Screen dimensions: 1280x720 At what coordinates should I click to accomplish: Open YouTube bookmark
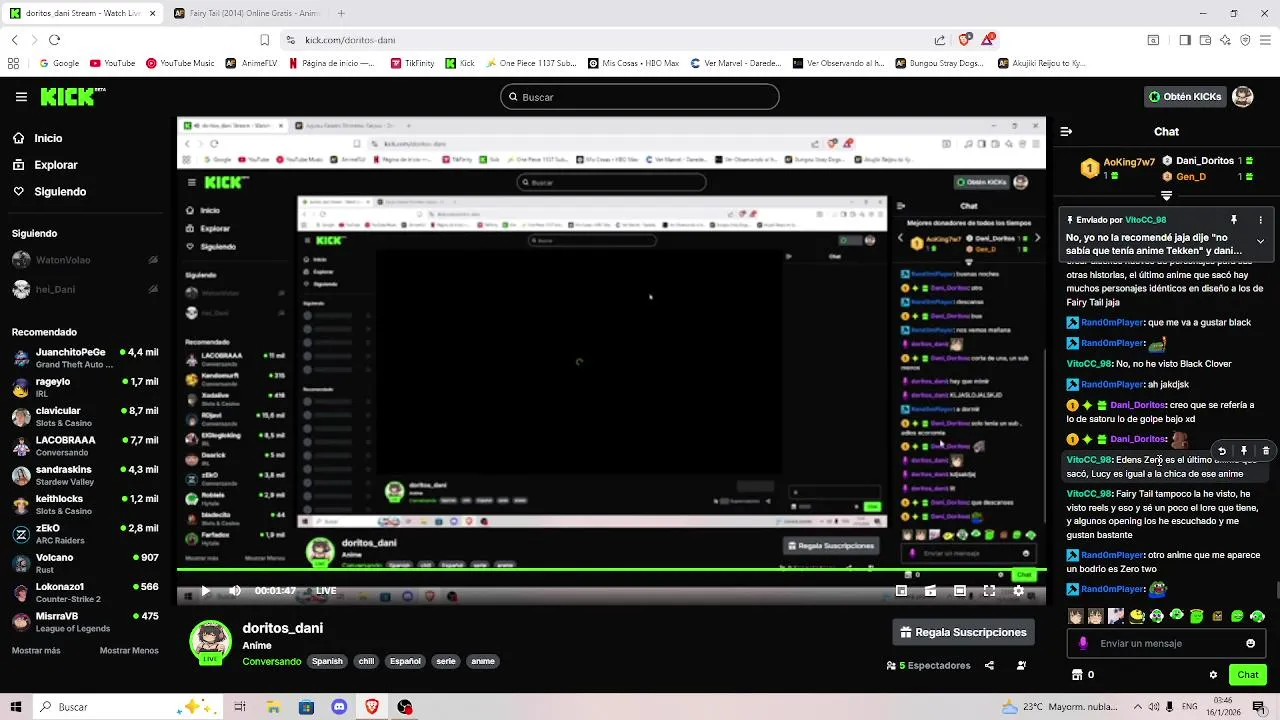[x=112, y=63]
